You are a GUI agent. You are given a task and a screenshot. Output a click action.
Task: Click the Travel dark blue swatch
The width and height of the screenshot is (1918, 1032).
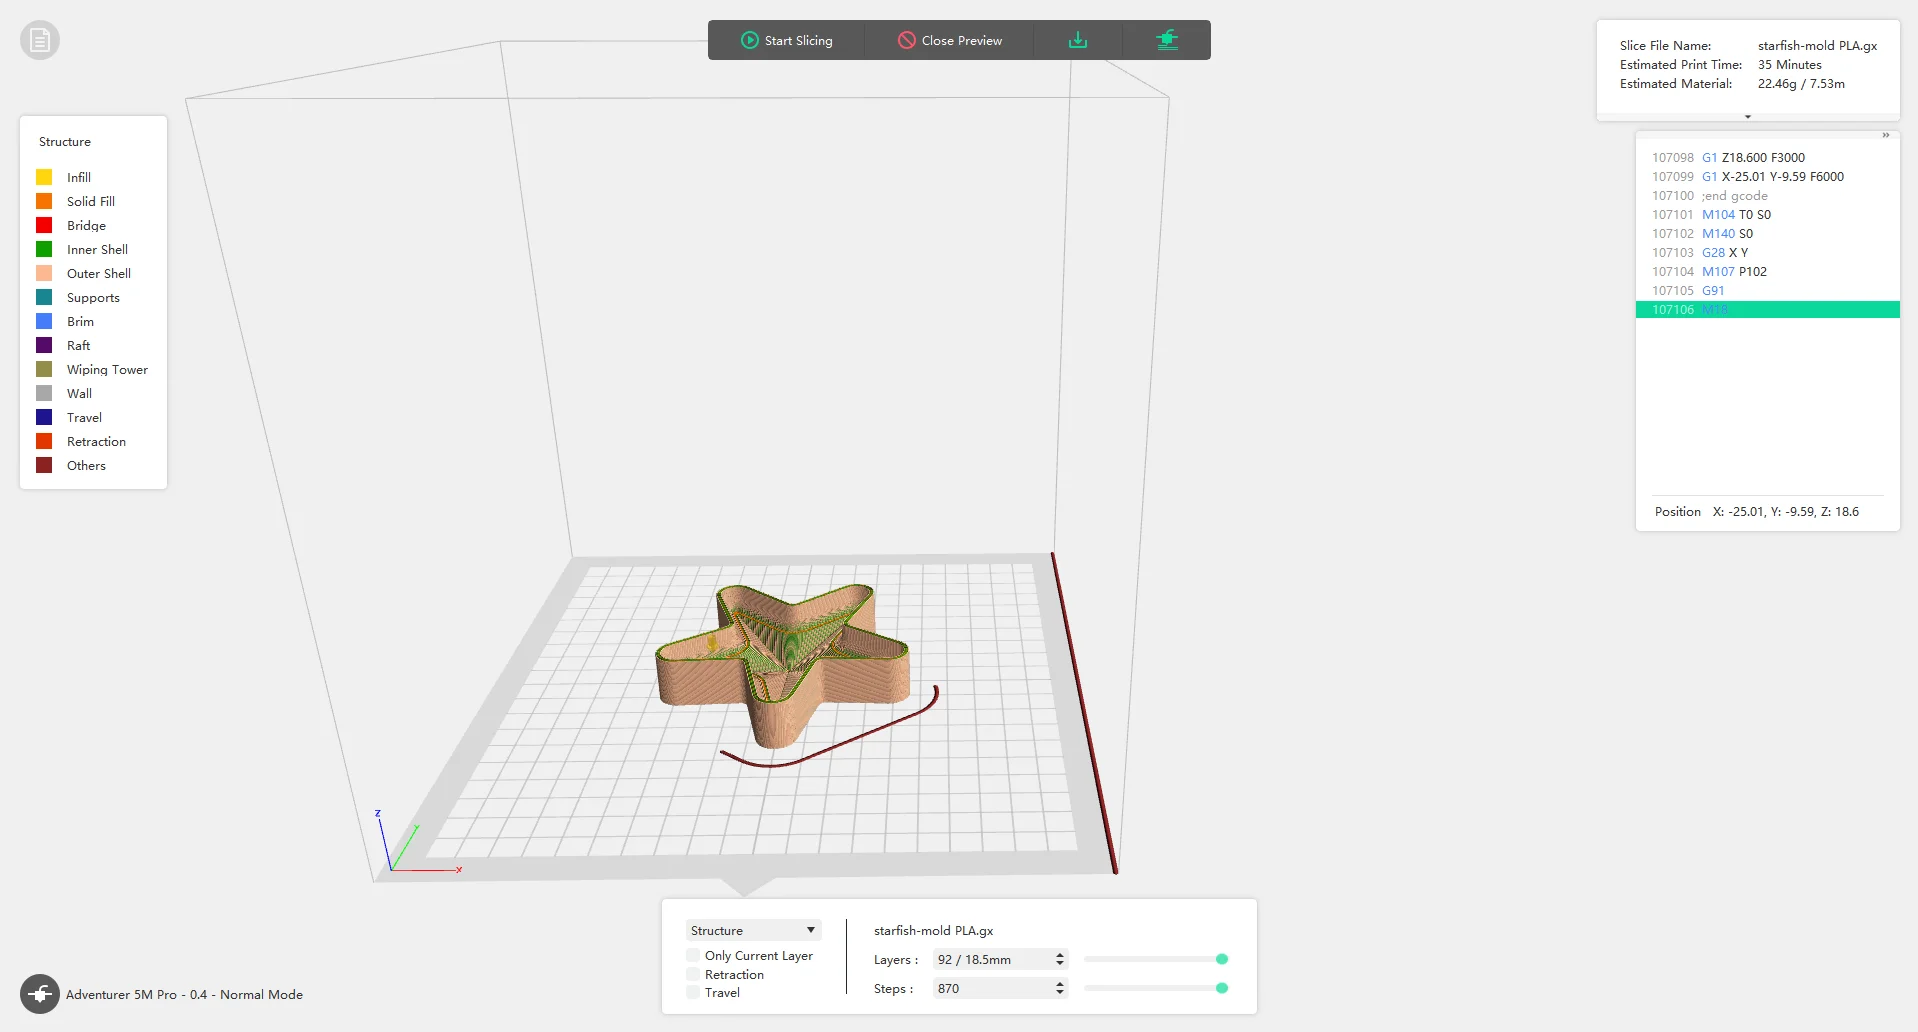click(x=44, y=417)
